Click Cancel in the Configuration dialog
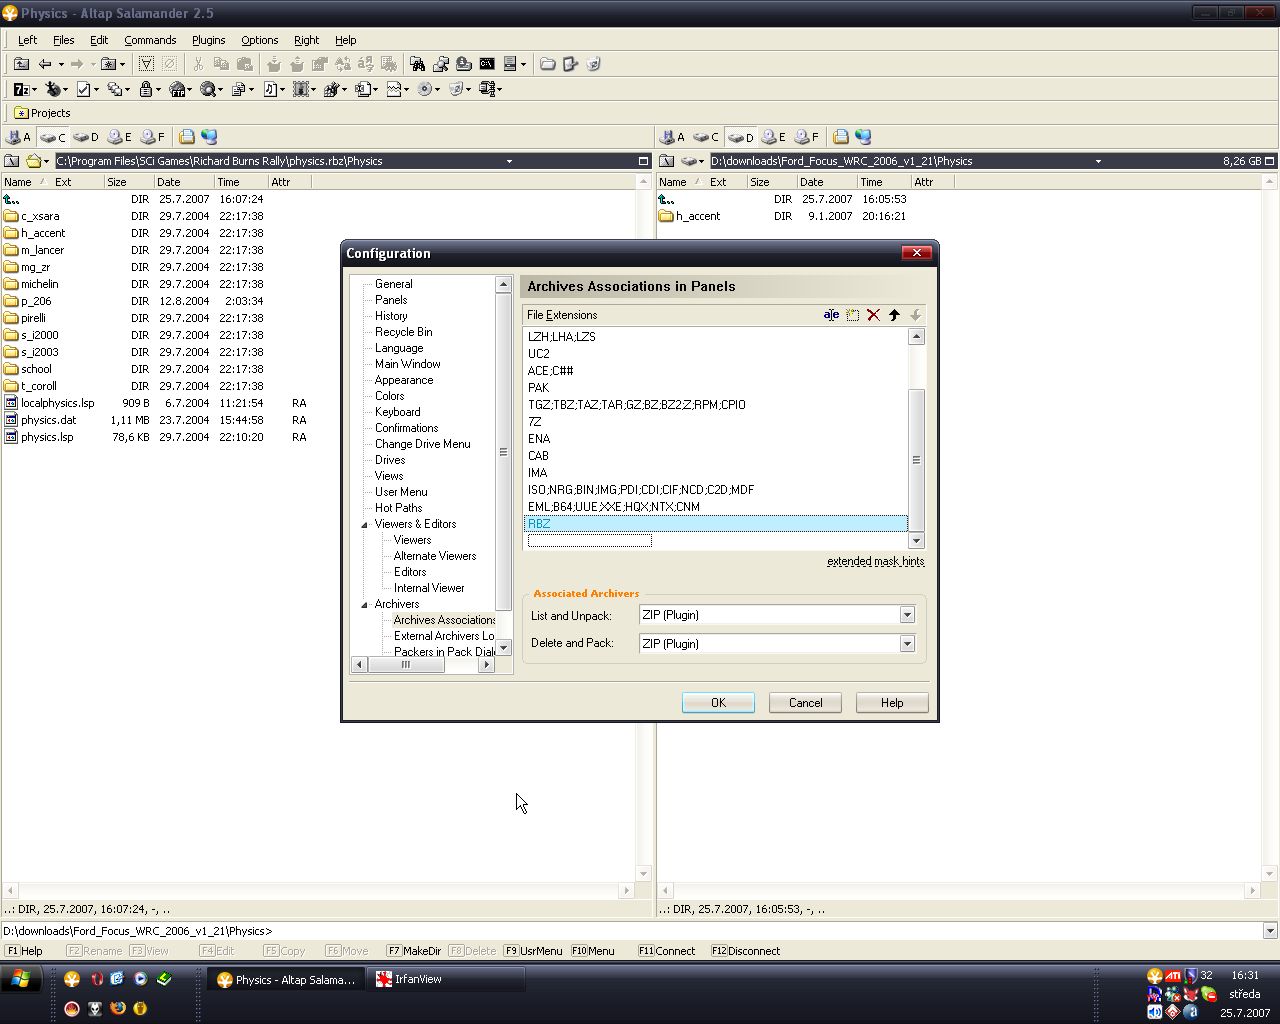Screen dimensions: 1280x1024 coord(805,703)
